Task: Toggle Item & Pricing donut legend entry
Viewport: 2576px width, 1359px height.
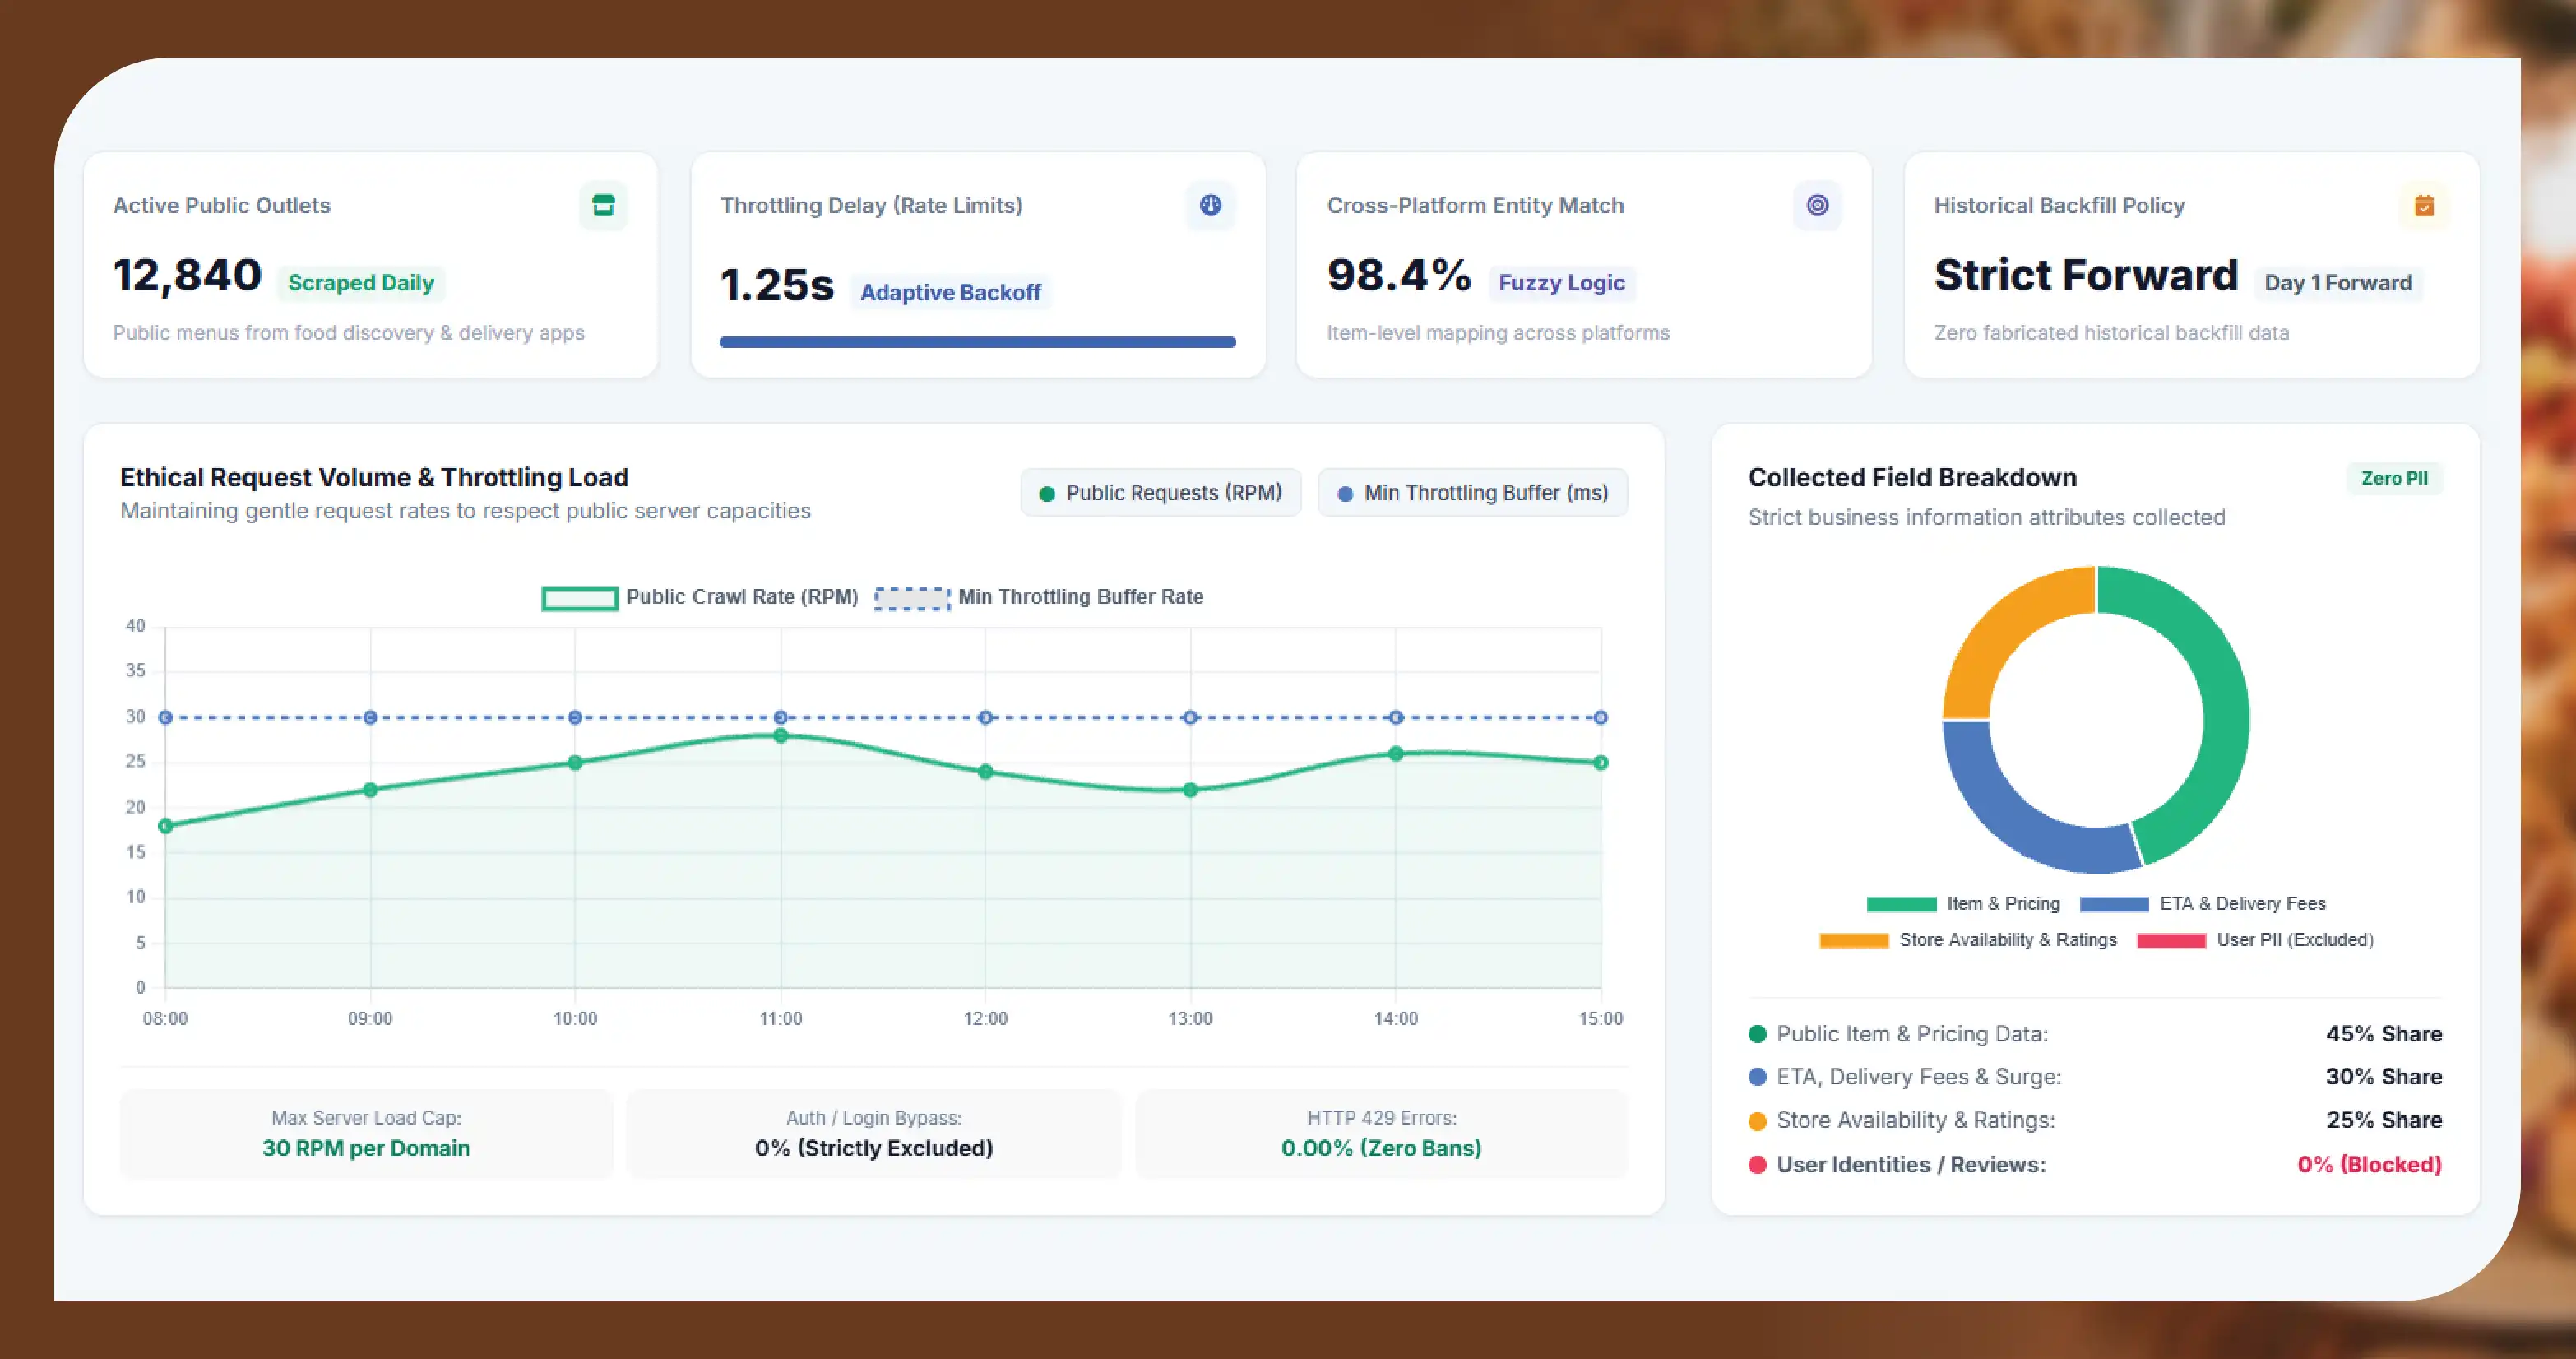Action: click(x=1963, y=903)
